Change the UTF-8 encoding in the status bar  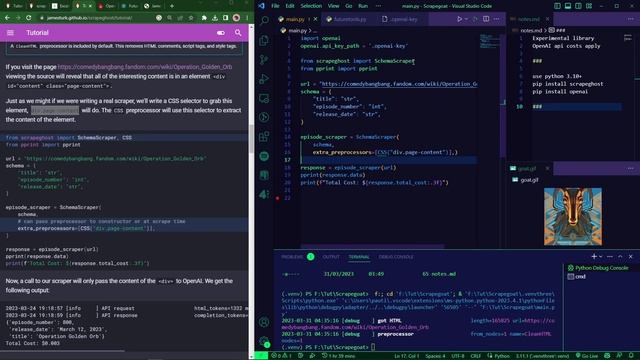(x=458, y=356)
